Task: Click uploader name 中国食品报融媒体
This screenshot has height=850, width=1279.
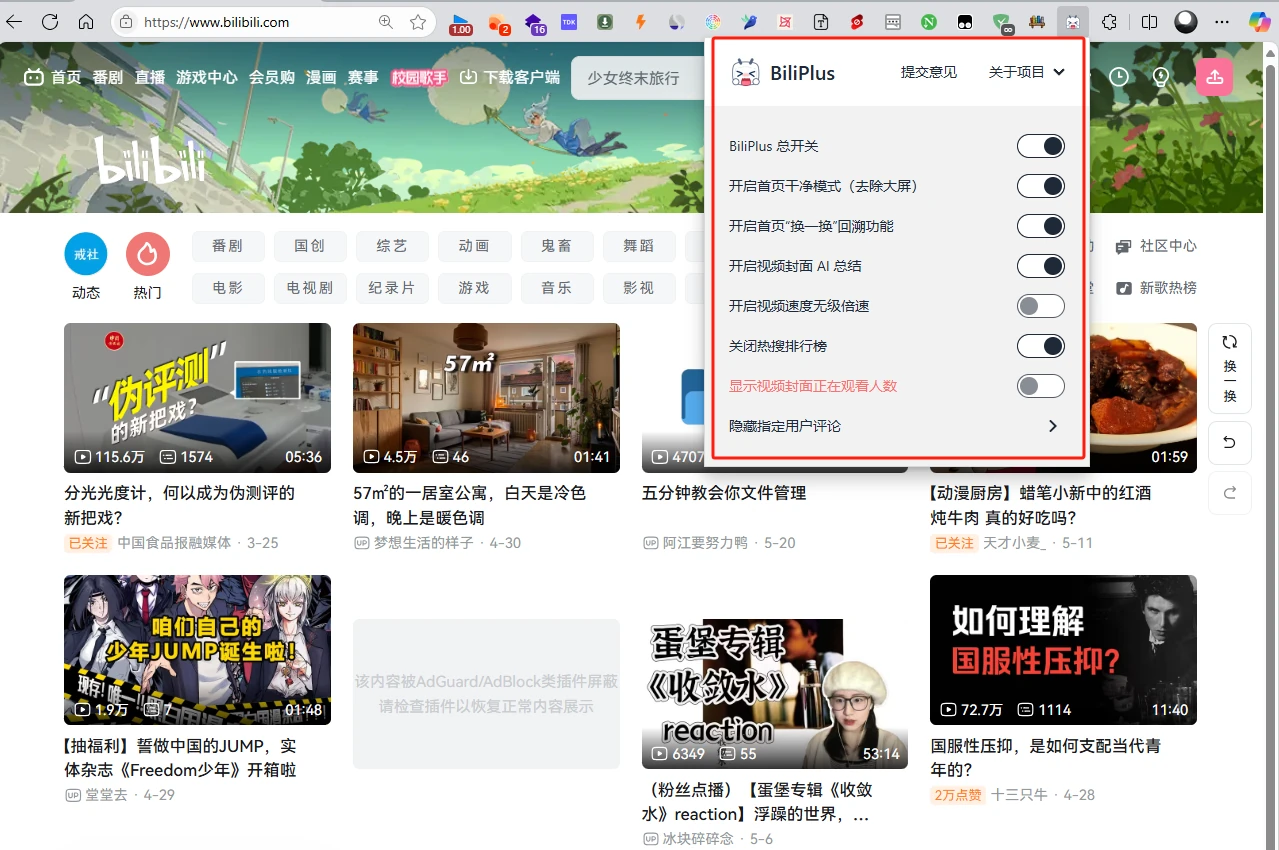Action: 174,543
